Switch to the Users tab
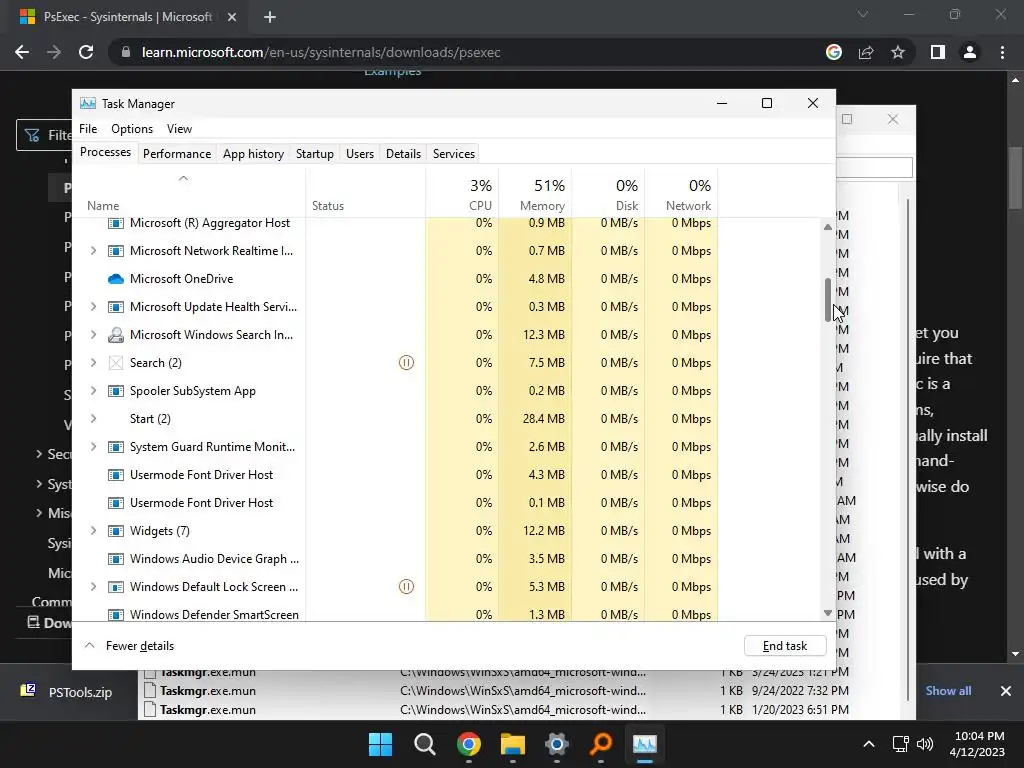Viewport: 1024px width, 768px height. point(360,154)
